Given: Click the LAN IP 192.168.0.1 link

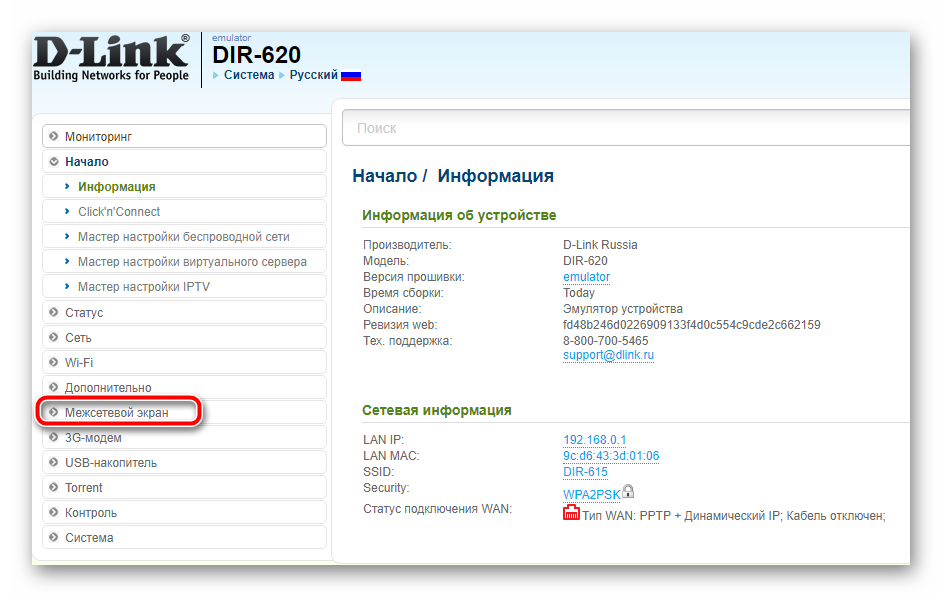Looking at the screenshot, I should [x=594, y=440].
